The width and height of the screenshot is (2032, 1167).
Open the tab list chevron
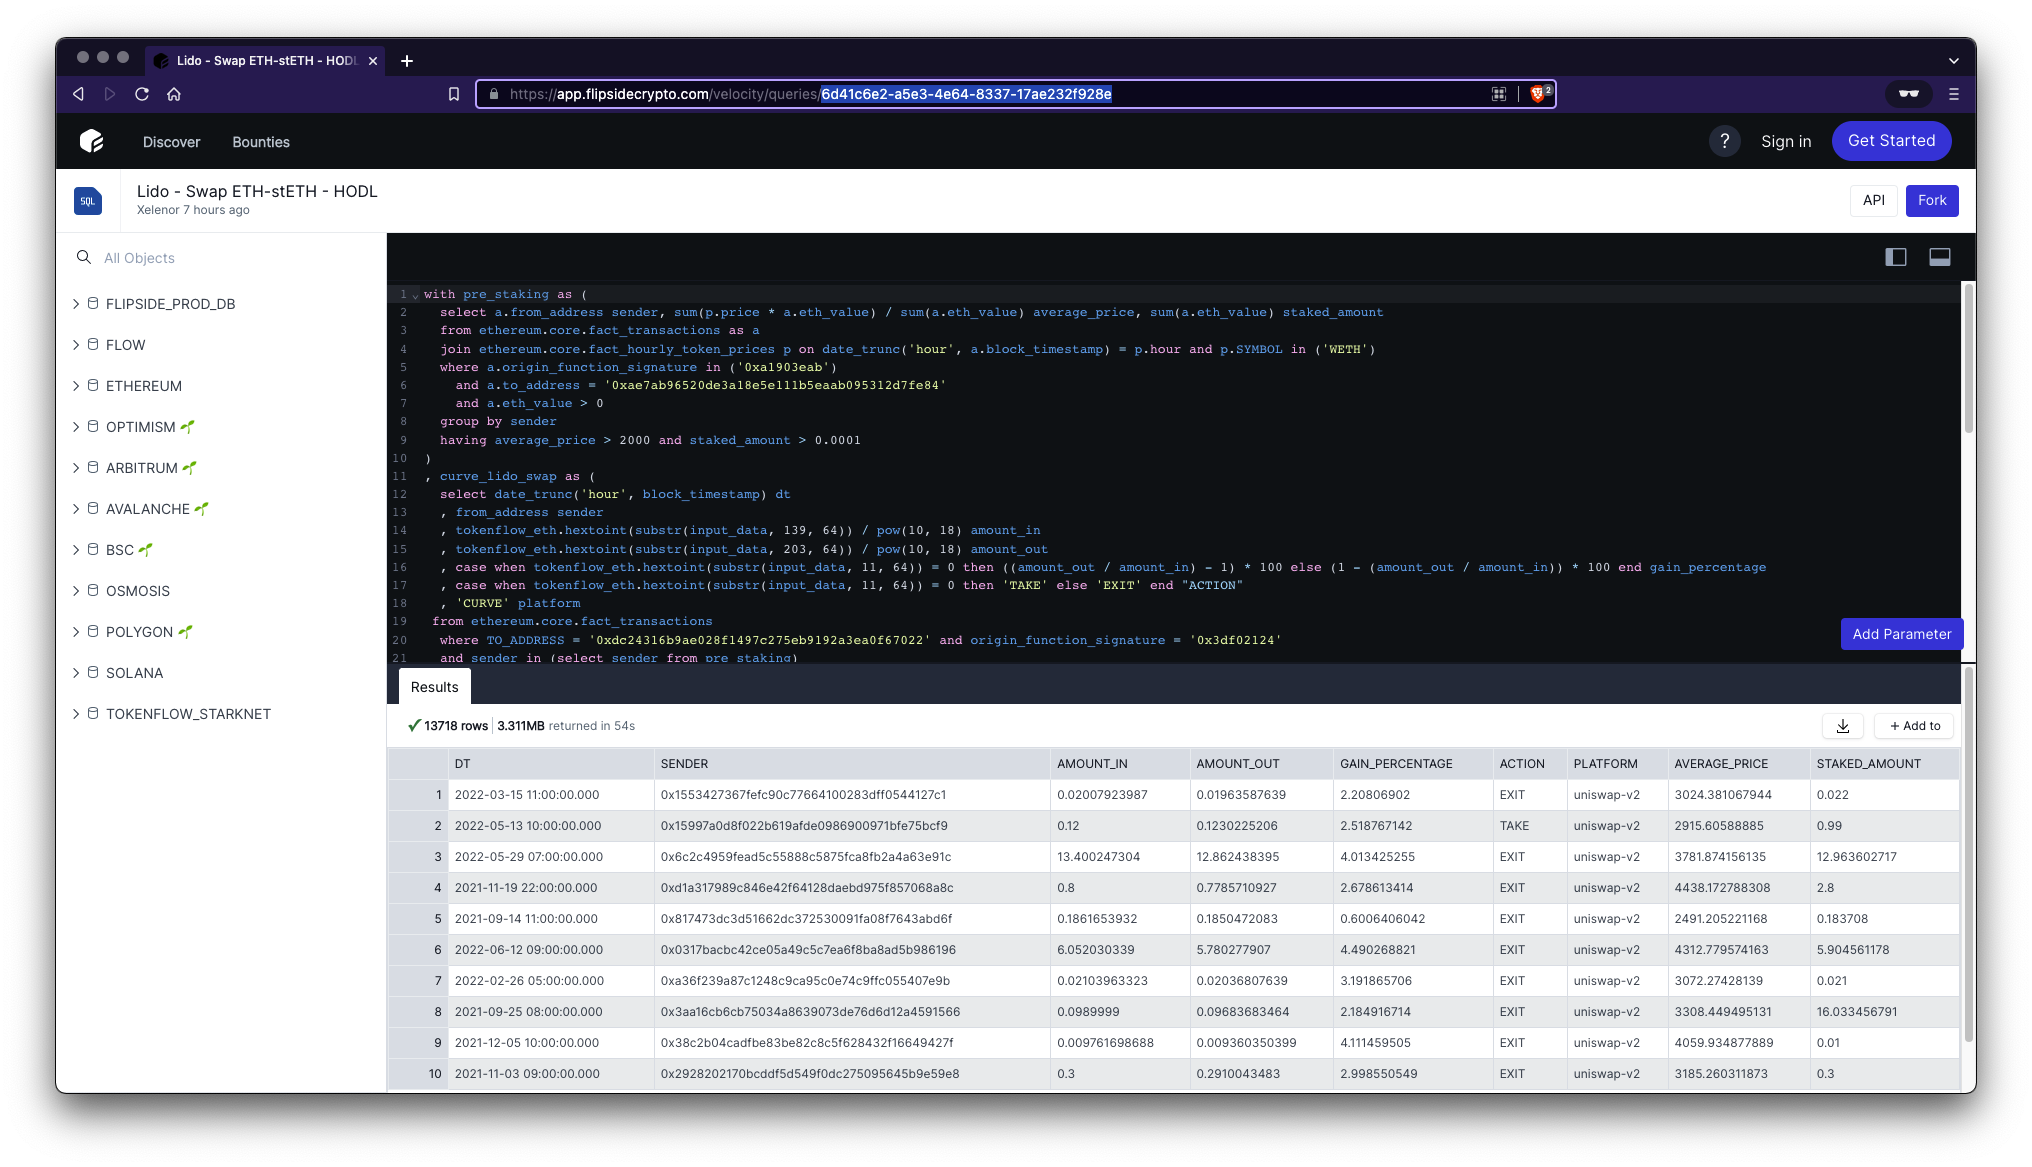(1954, 61)
